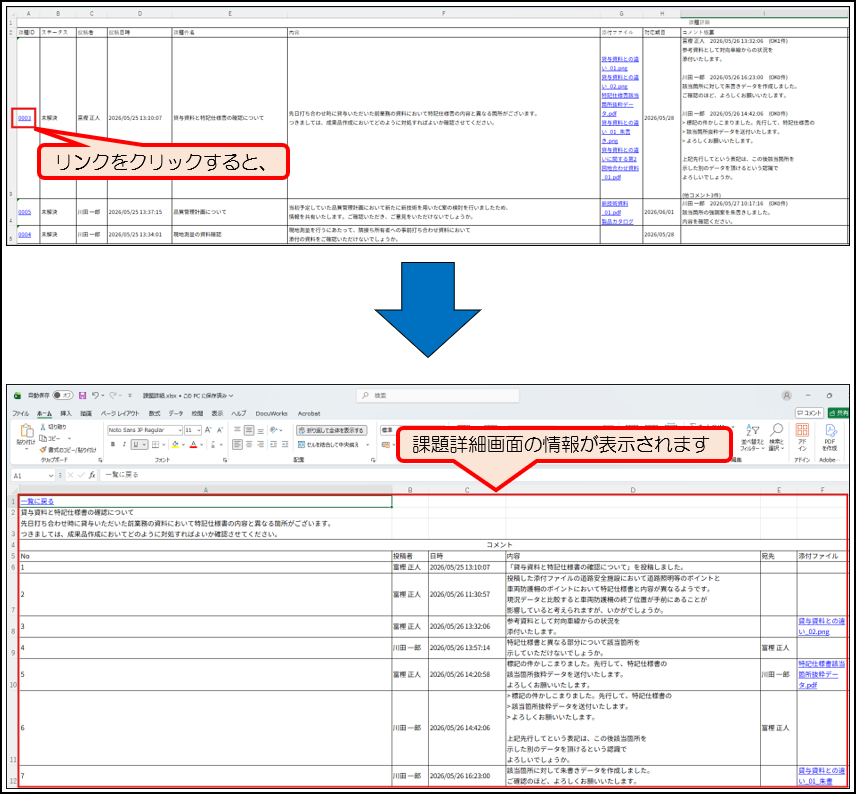The image size is (856, 794).
Task: Click issue ID link 0004 in top sheet
Action: tap(25, 234)
